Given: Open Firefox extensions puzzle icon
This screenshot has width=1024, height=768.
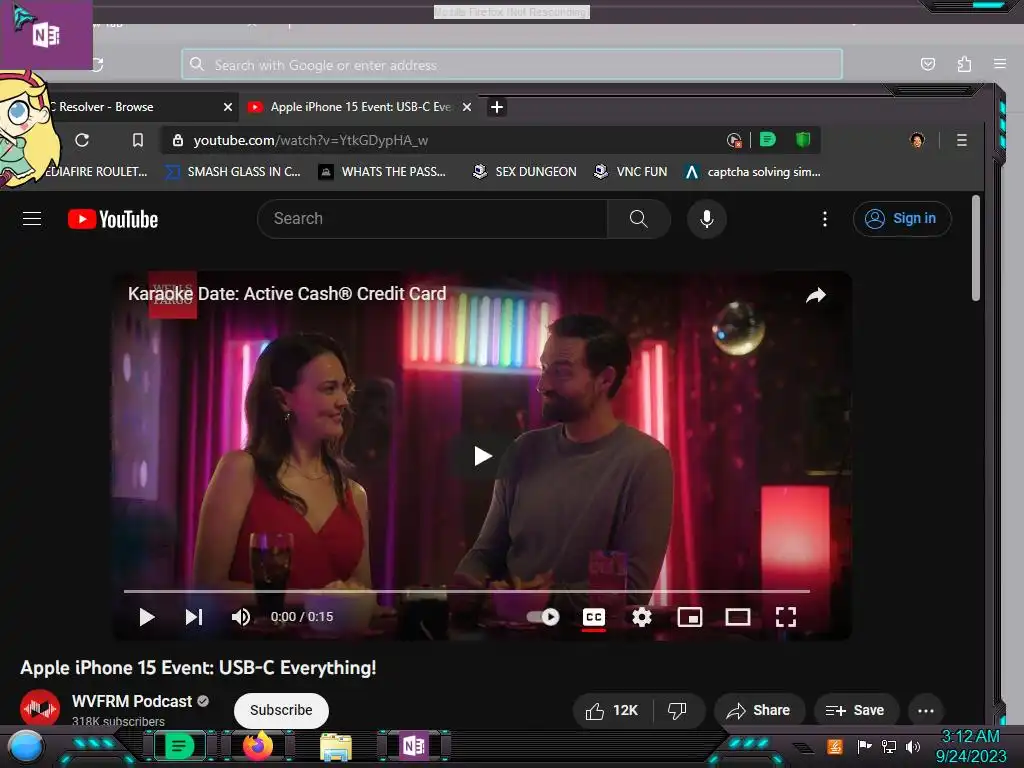Looking at the screenshot, I should coord(965,64).
